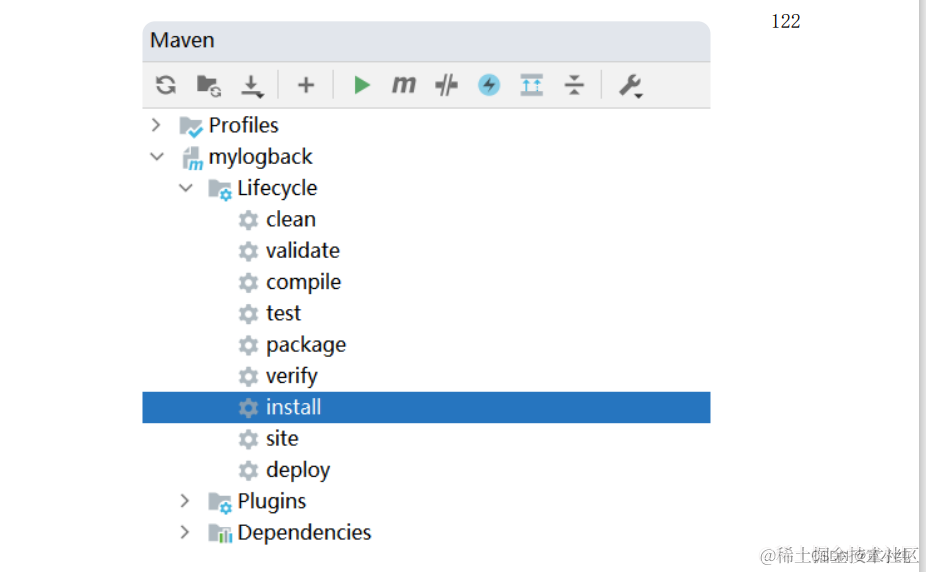Select the mylogback project label
This screenshot has width=926, height=572.
click(260, 157)
